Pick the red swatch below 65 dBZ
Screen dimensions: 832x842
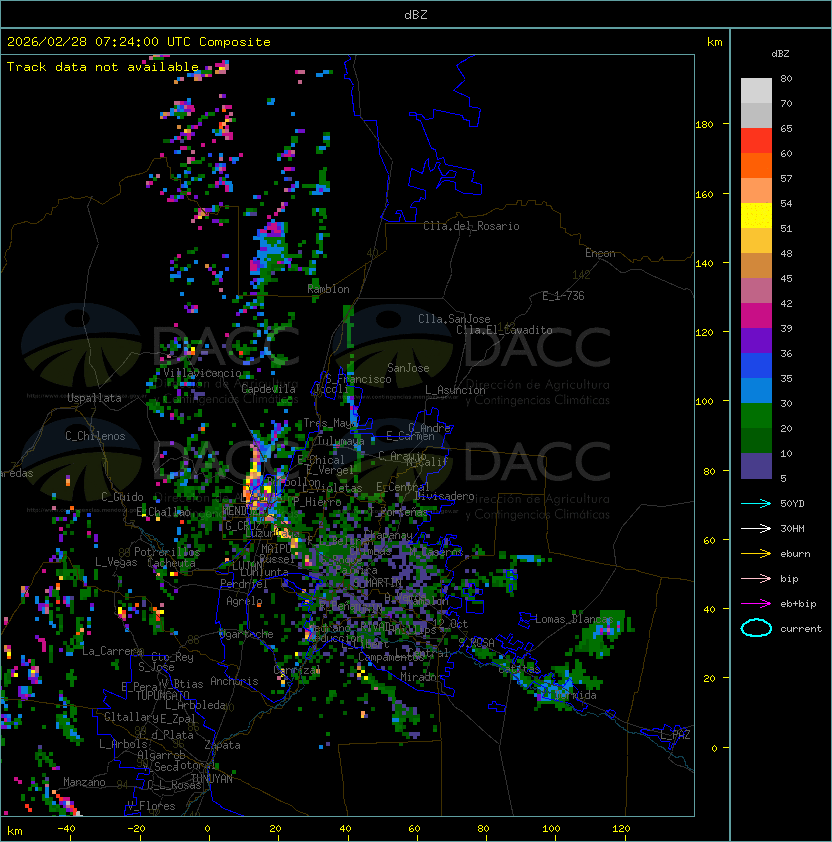click(x=756, y=141)
